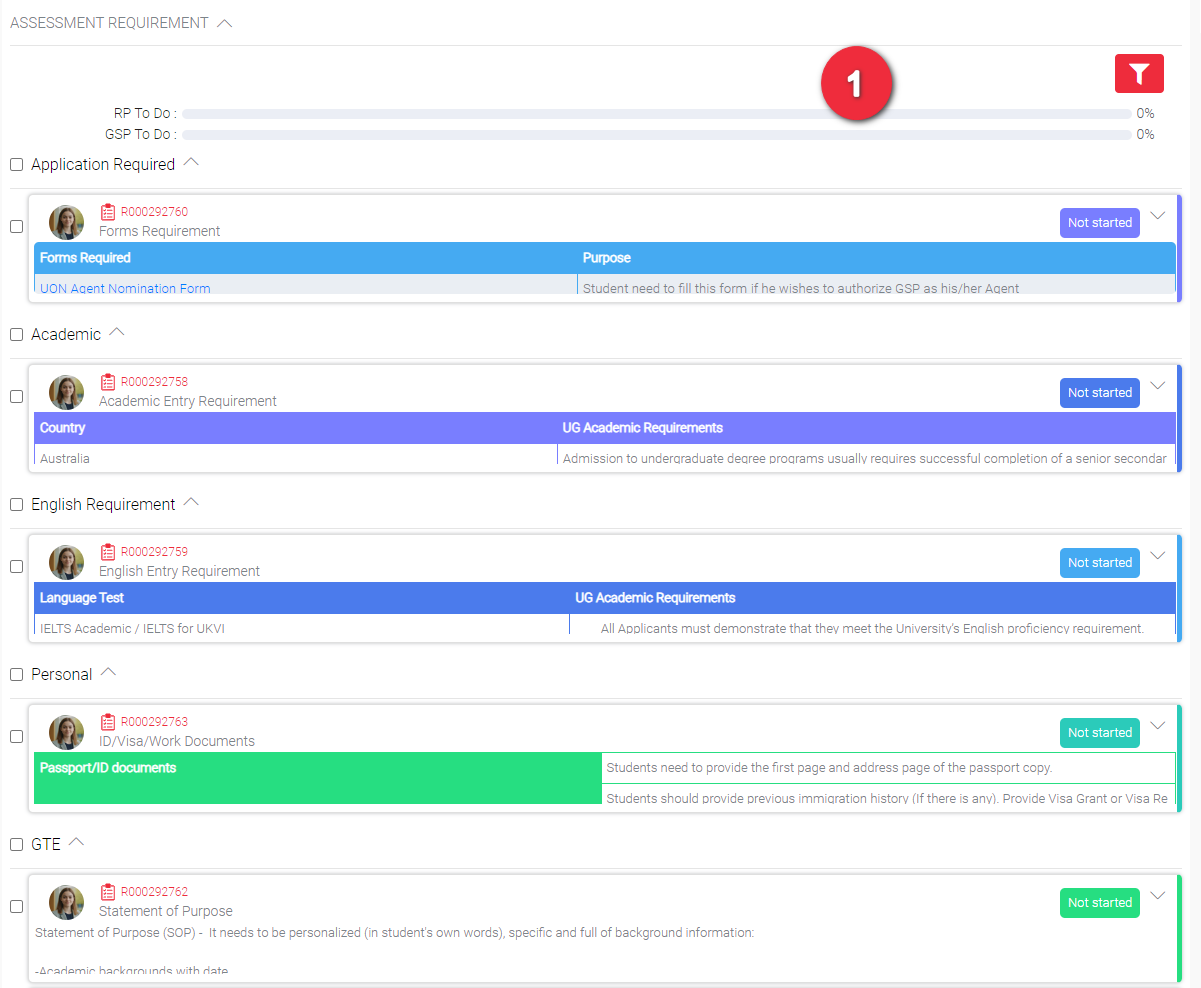
Task: Click clipboard icon beside R000292759
Action: (108, 552)
